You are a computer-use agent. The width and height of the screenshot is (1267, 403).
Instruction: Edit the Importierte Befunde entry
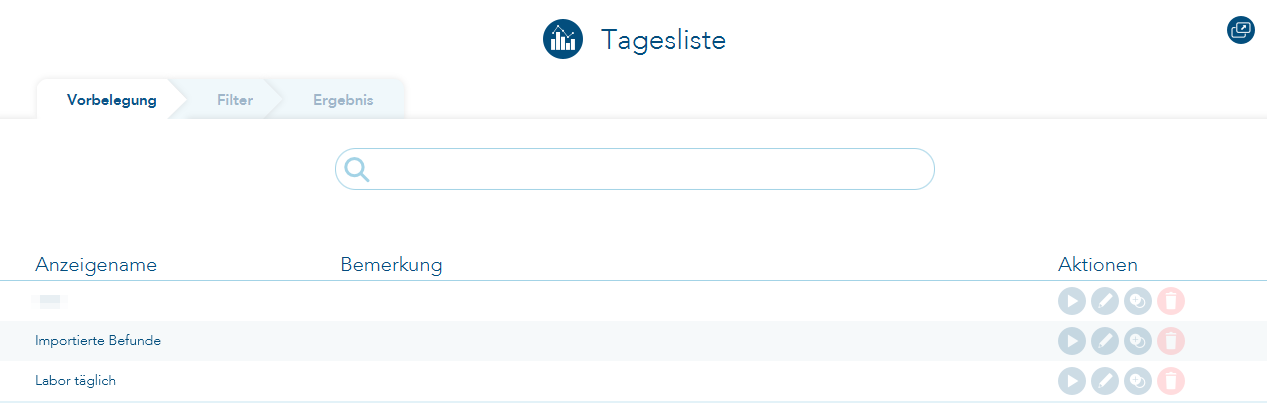pos(1104,341)
